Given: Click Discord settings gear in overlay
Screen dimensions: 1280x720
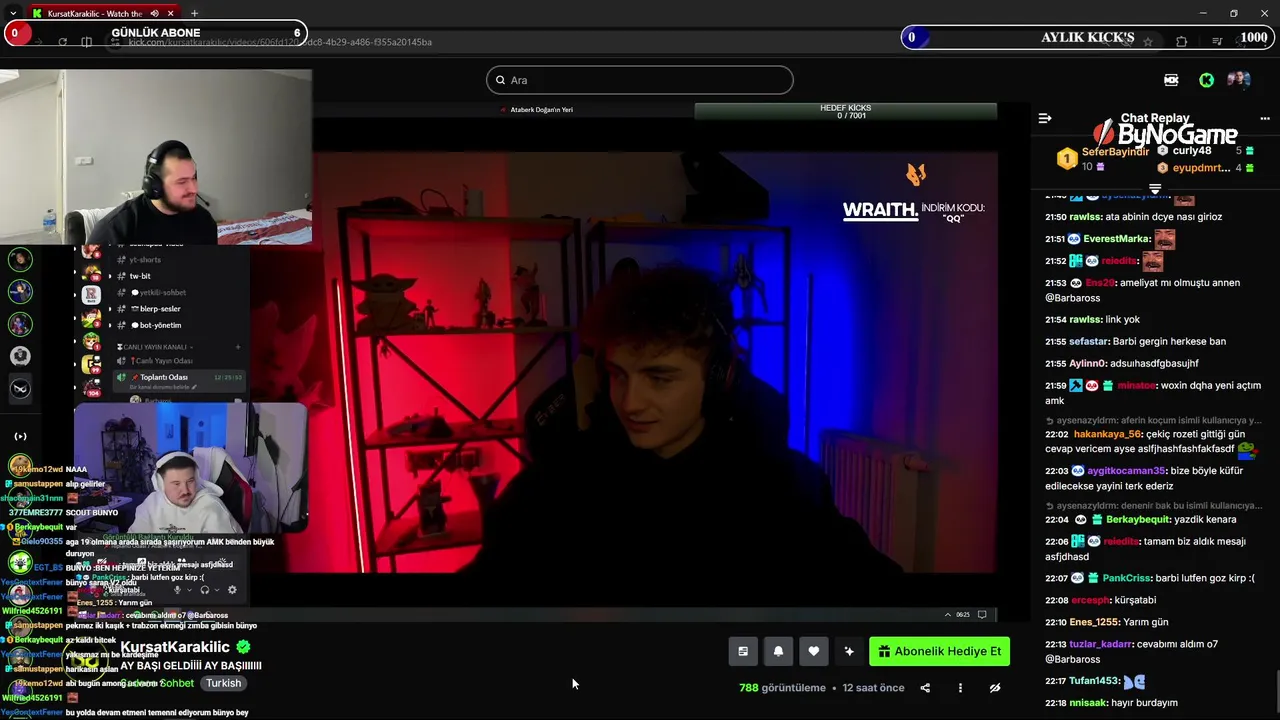Looking at the screenshot, I should tap(232, 590).
